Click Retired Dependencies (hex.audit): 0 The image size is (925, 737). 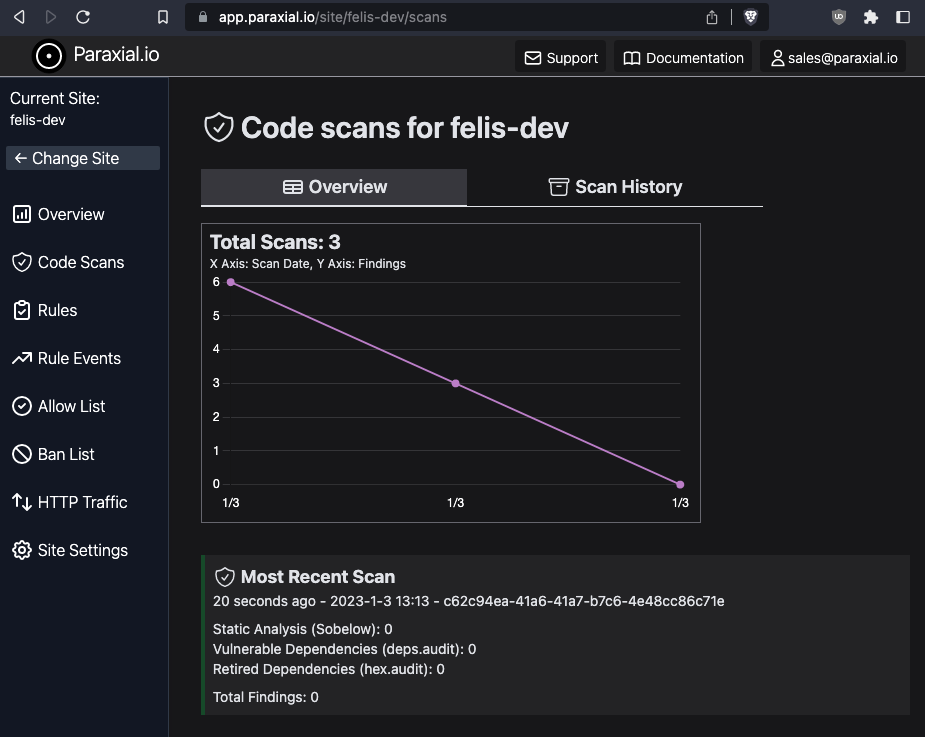[329, 669]
